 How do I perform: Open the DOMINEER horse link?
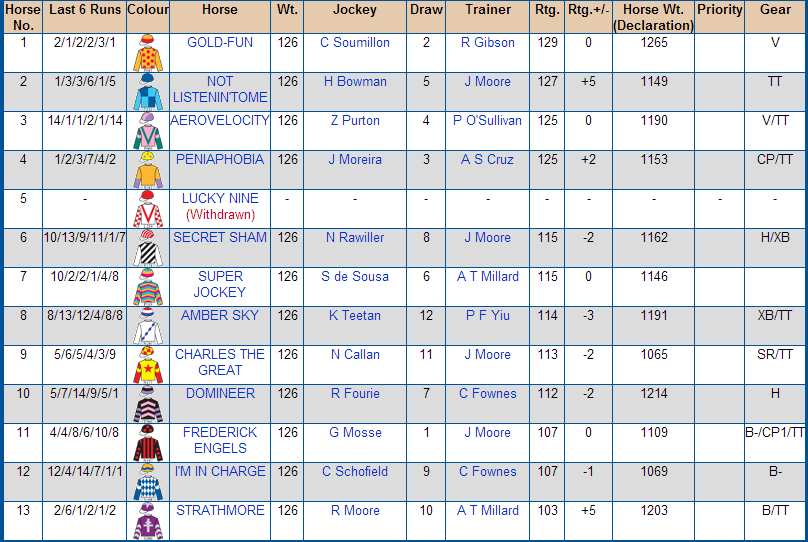point(220,393)
